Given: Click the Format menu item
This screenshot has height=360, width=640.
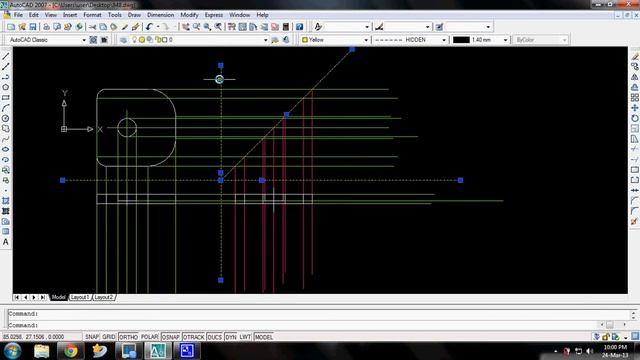Looking at the screenshot, I should coord(92,15).
